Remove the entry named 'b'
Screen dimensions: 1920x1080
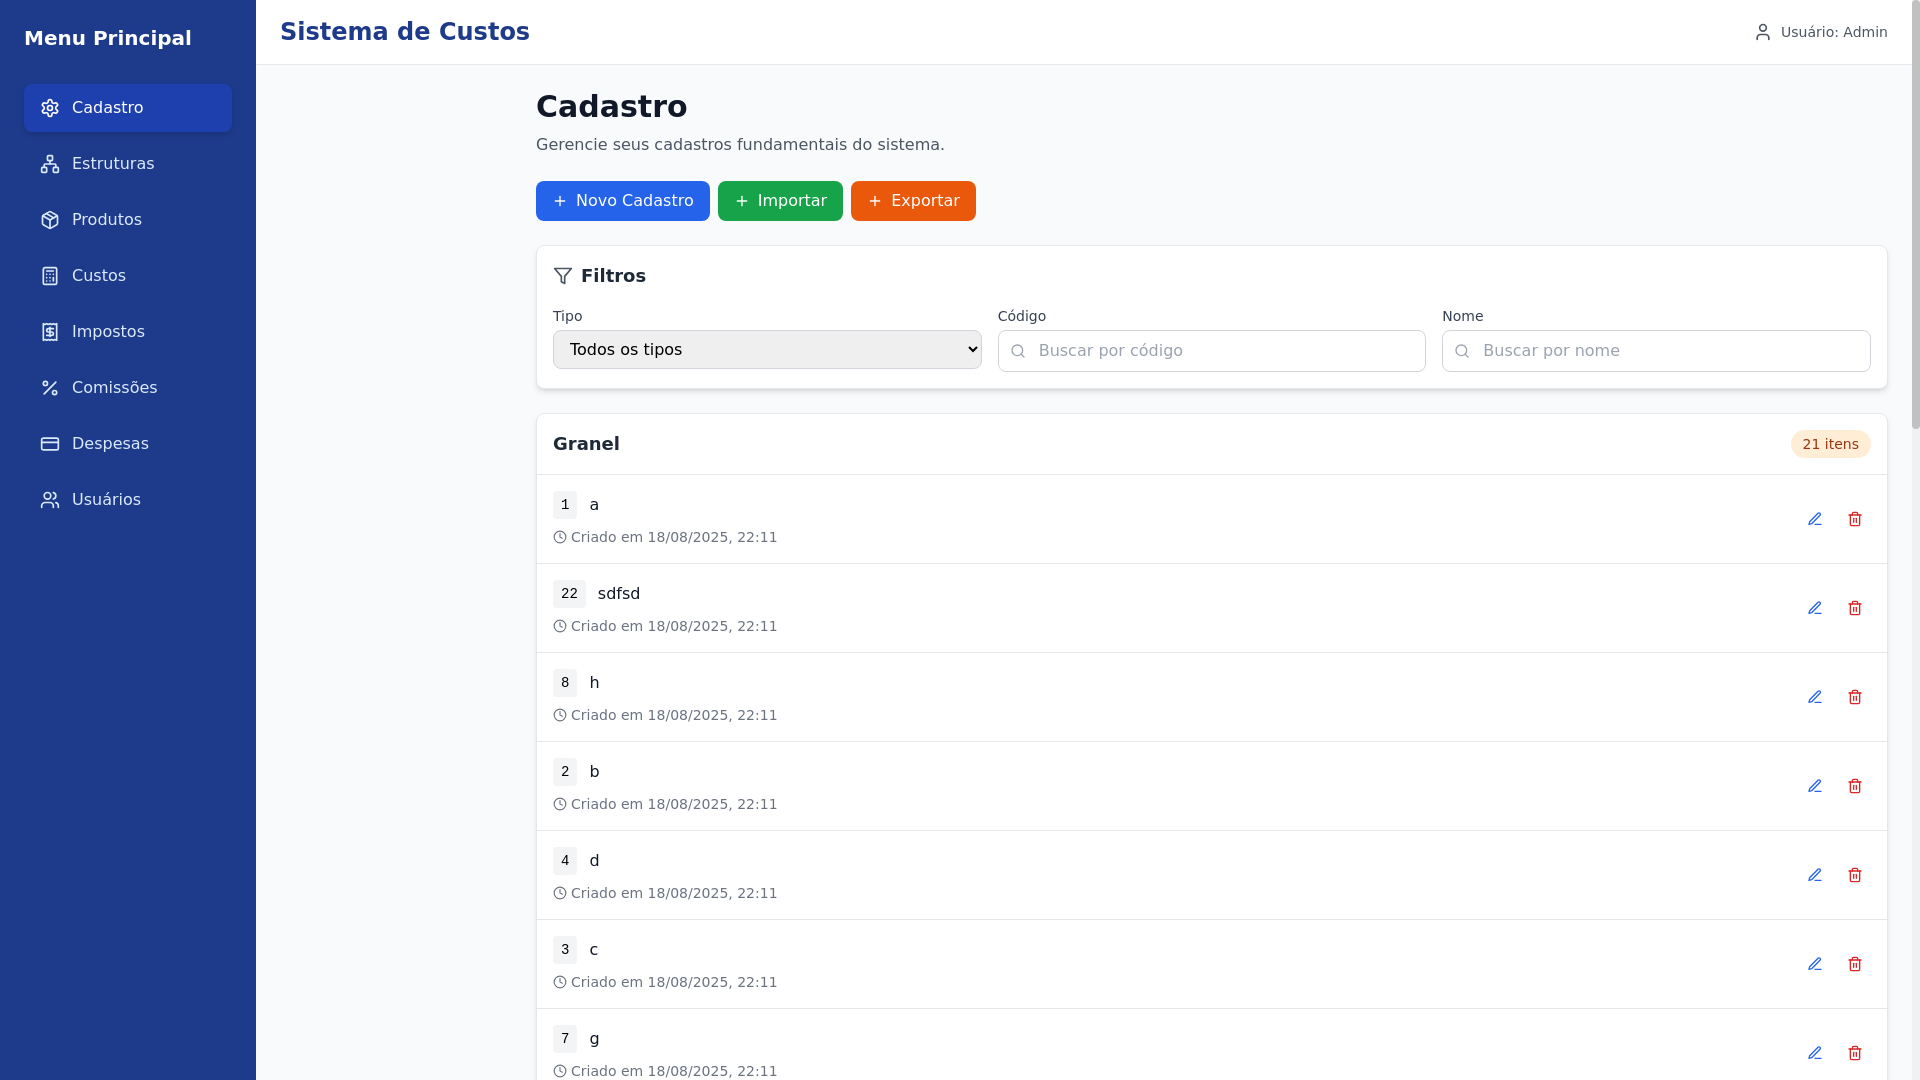pyautogui.click(x=1855, y=786)
